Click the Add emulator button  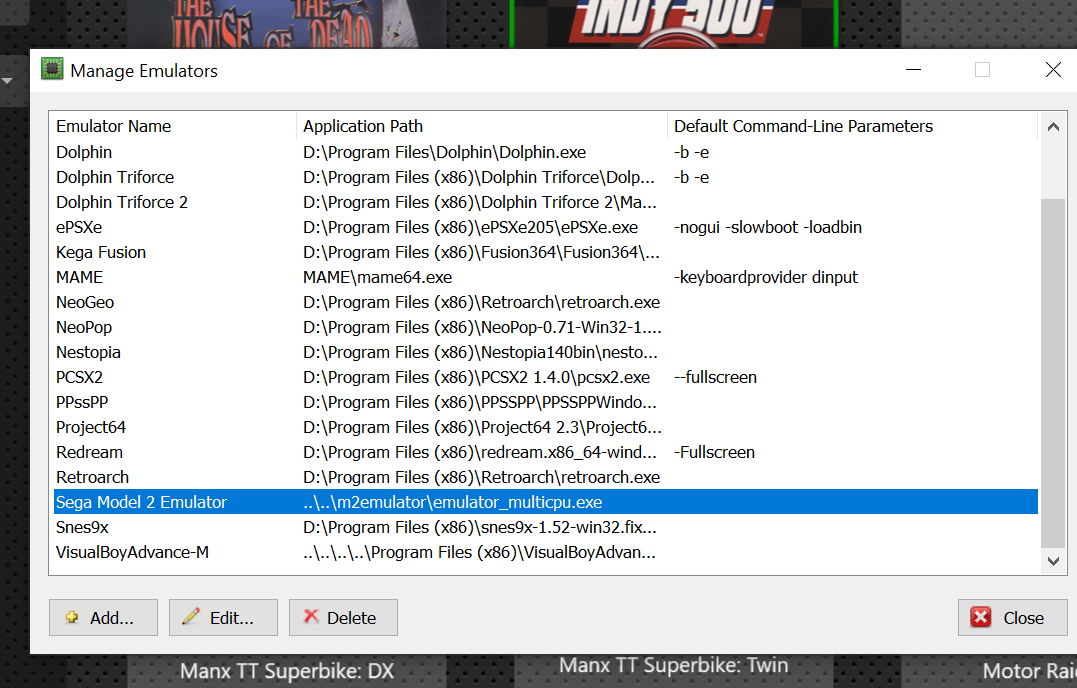point(103,617)
